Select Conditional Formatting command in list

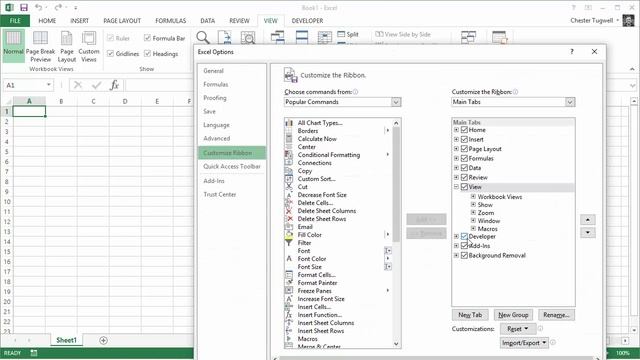click(x=329, y=155)
